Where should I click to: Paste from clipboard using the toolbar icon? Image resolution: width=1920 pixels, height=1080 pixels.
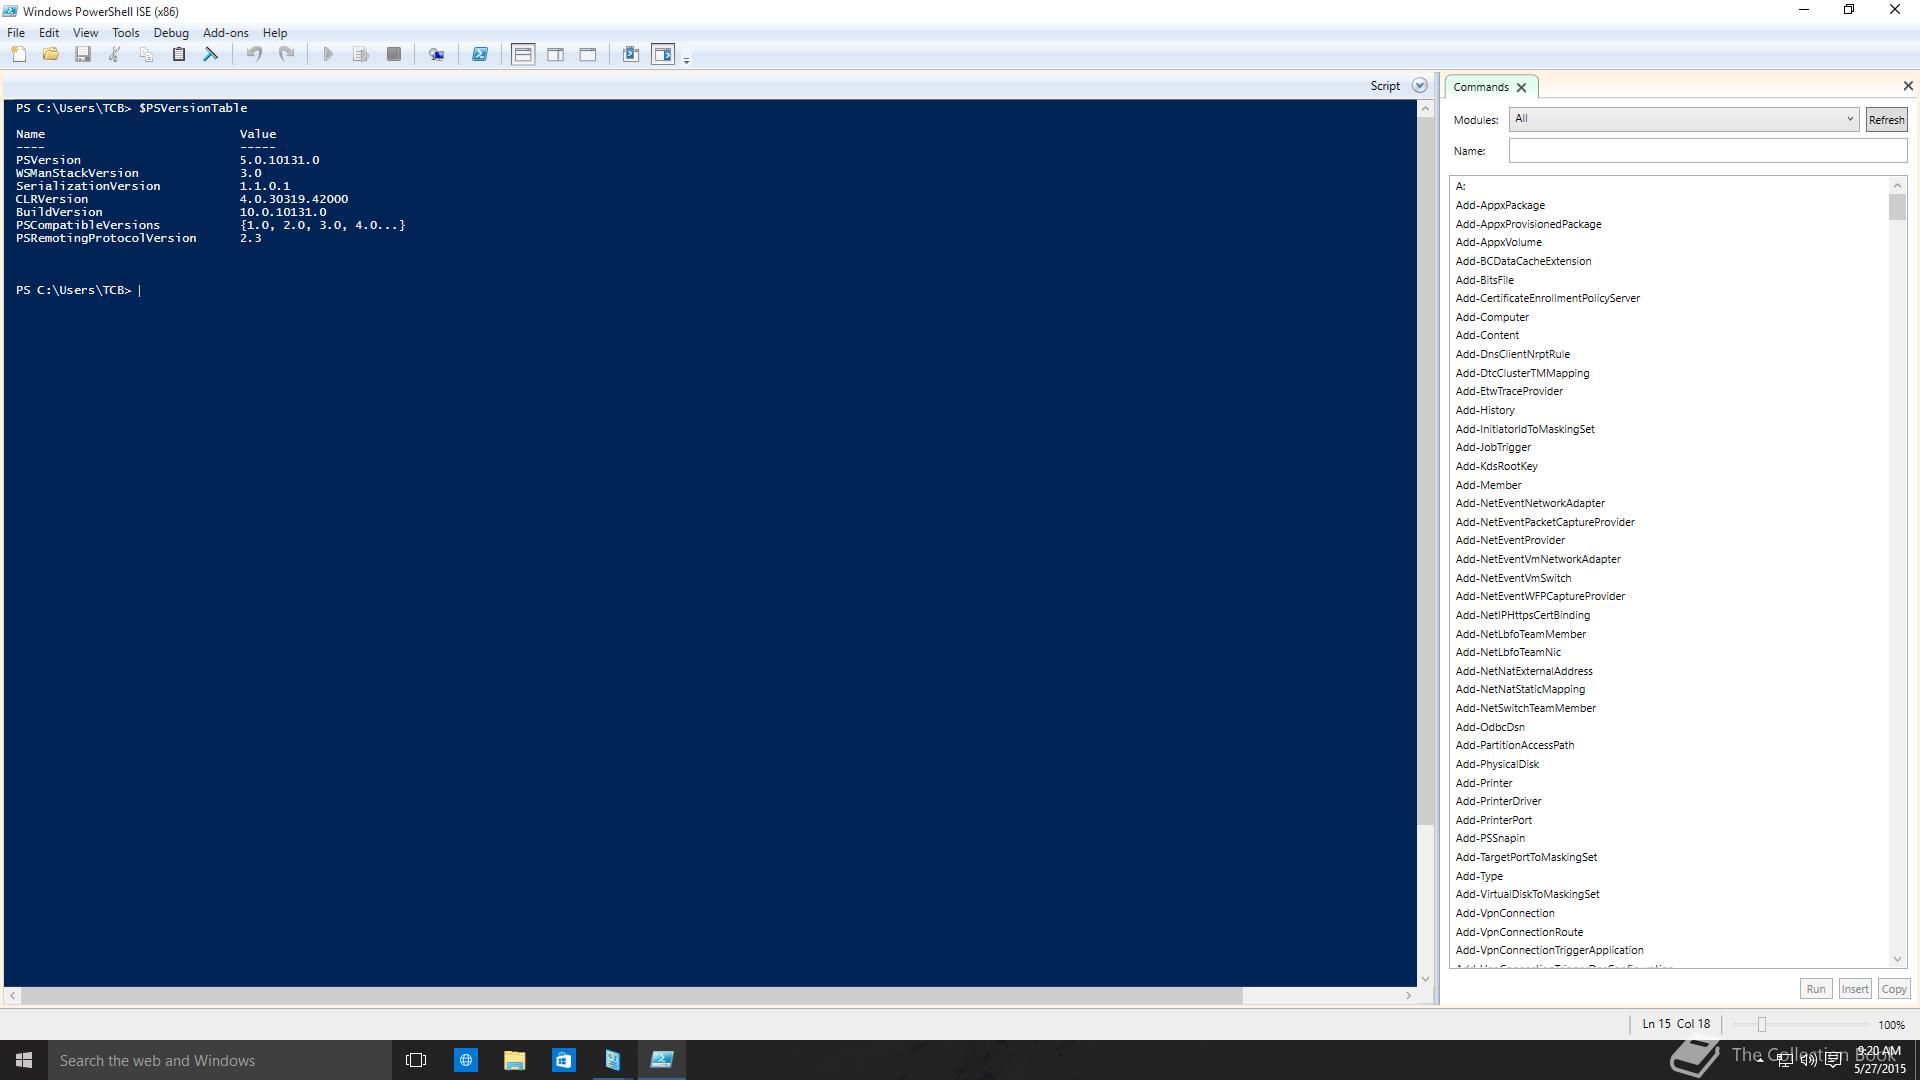pos(179,55)
